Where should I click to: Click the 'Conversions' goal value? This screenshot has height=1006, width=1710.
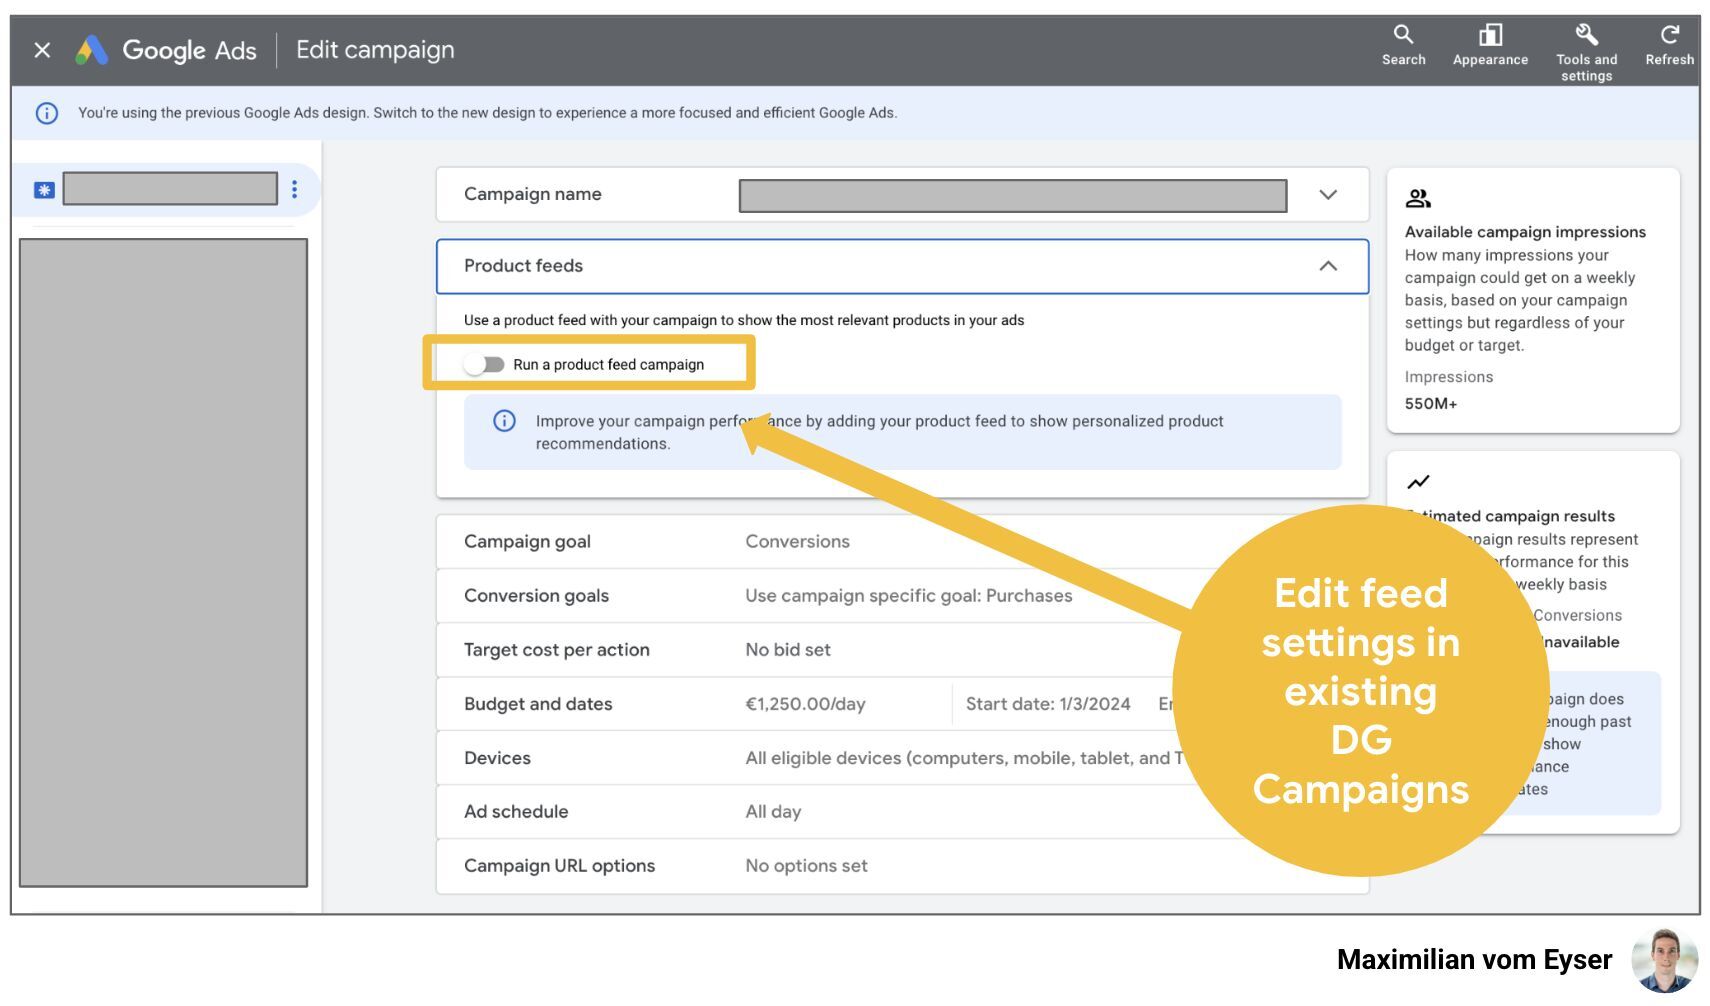[797, 542]
